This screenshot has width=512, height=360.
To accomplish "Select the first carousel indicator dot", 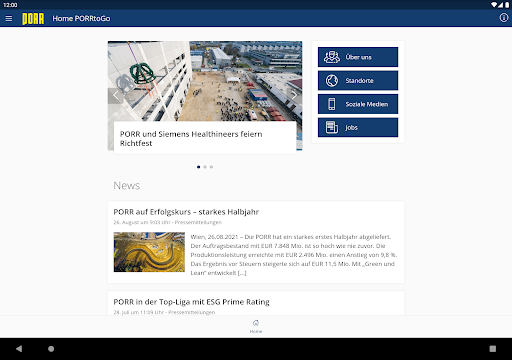I will pos(199,167).
